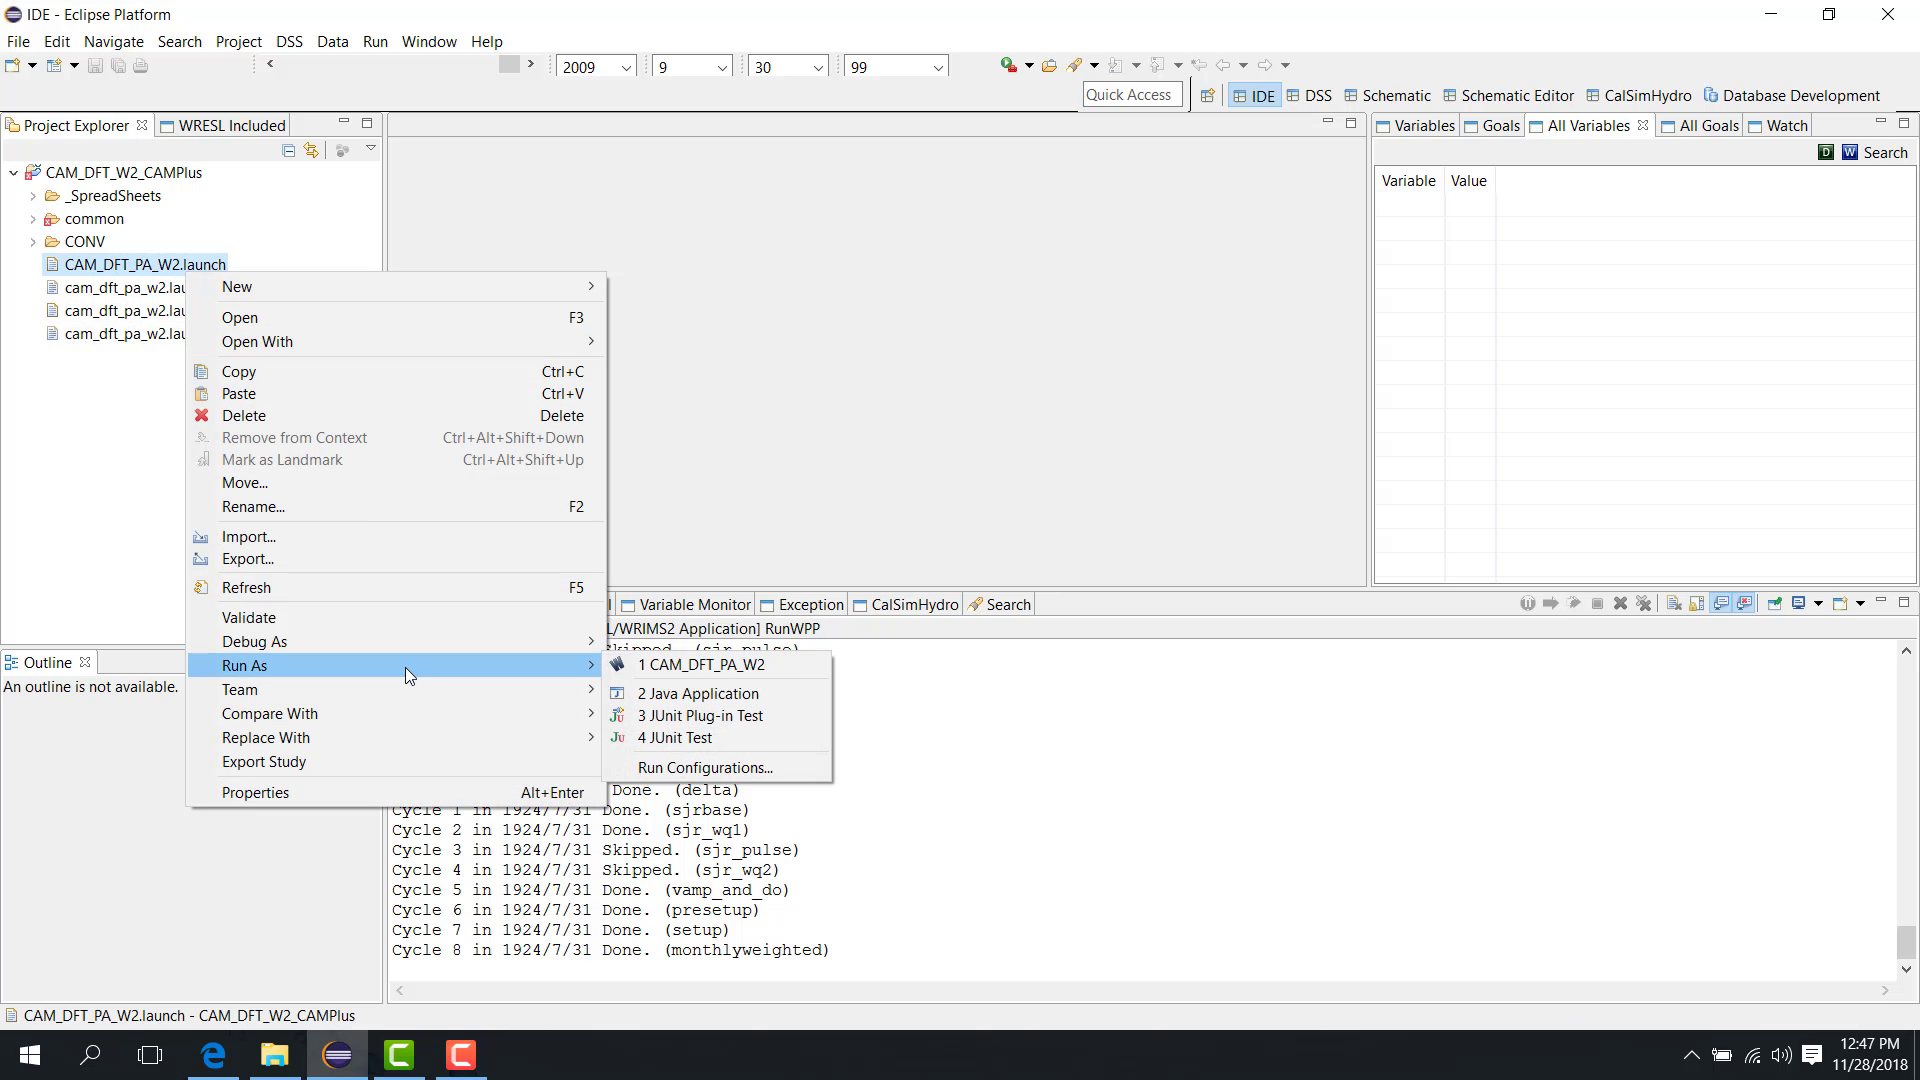
Task: Switch to the Schematic Editor perspective
Action: (1508, 96)
